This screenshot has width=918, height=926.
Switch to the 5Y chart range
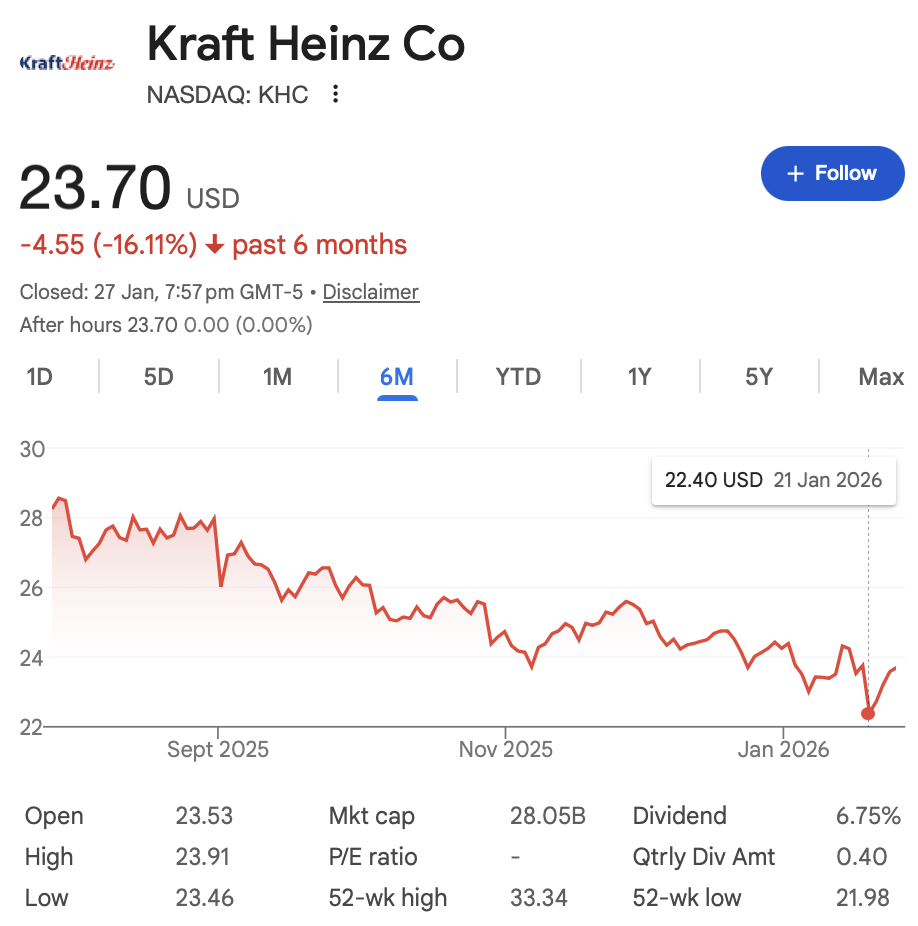click(x=759, y=377)
